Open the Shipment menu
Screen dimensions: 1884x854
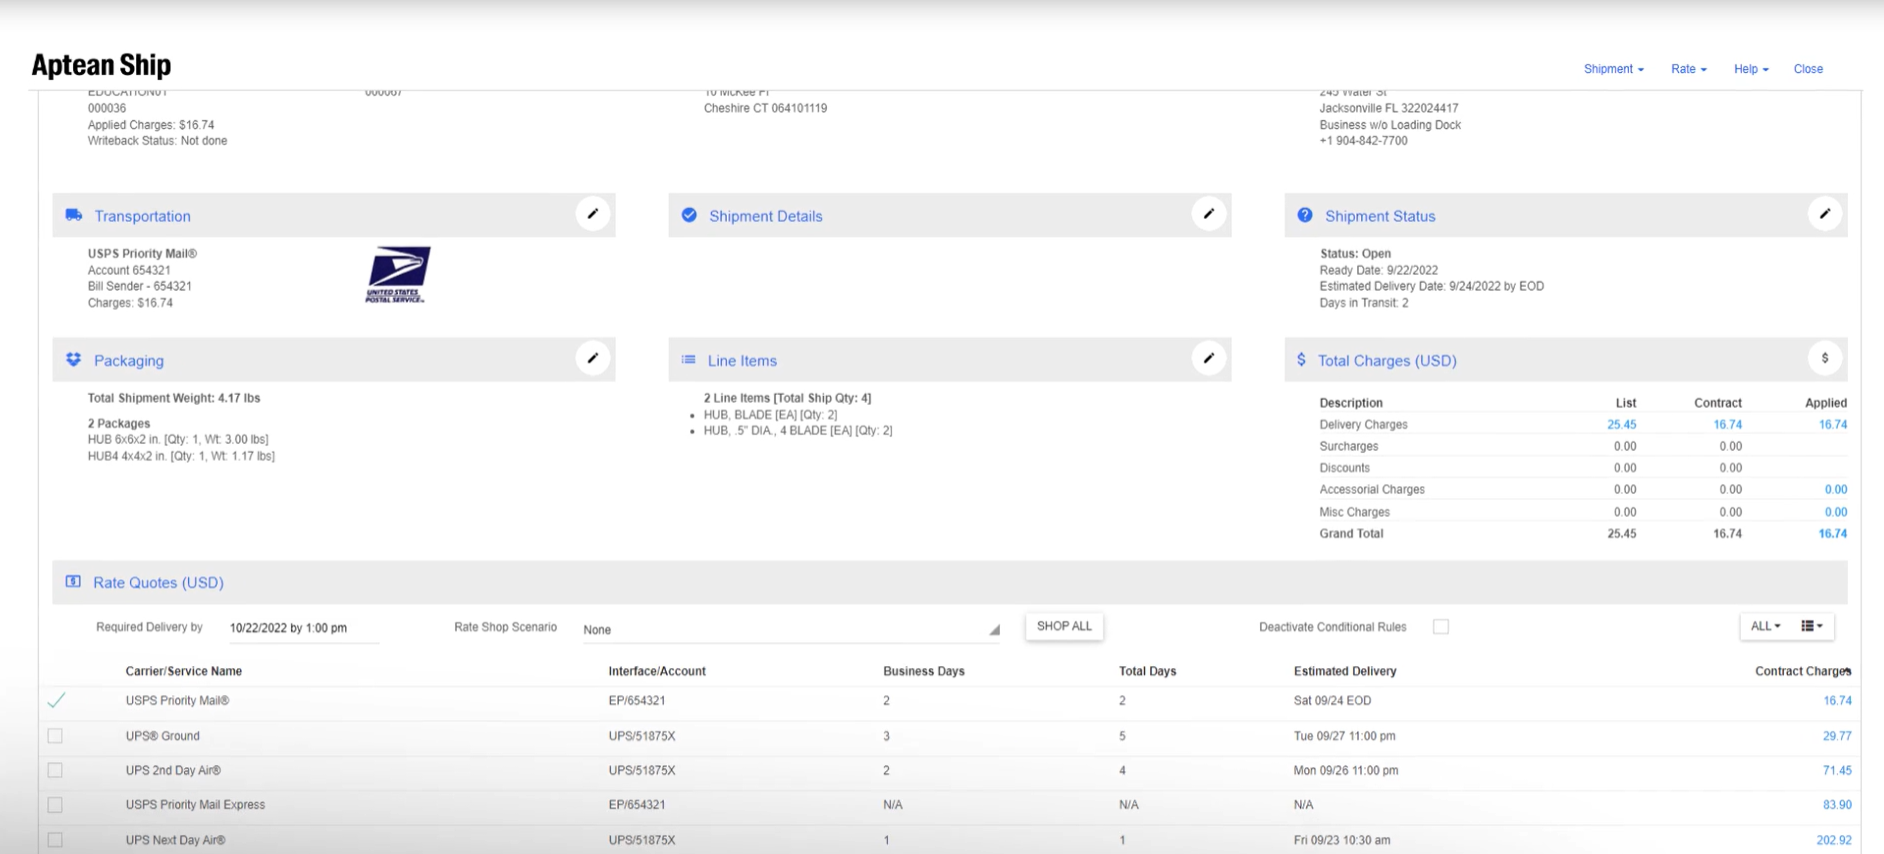pos(1613,69)
